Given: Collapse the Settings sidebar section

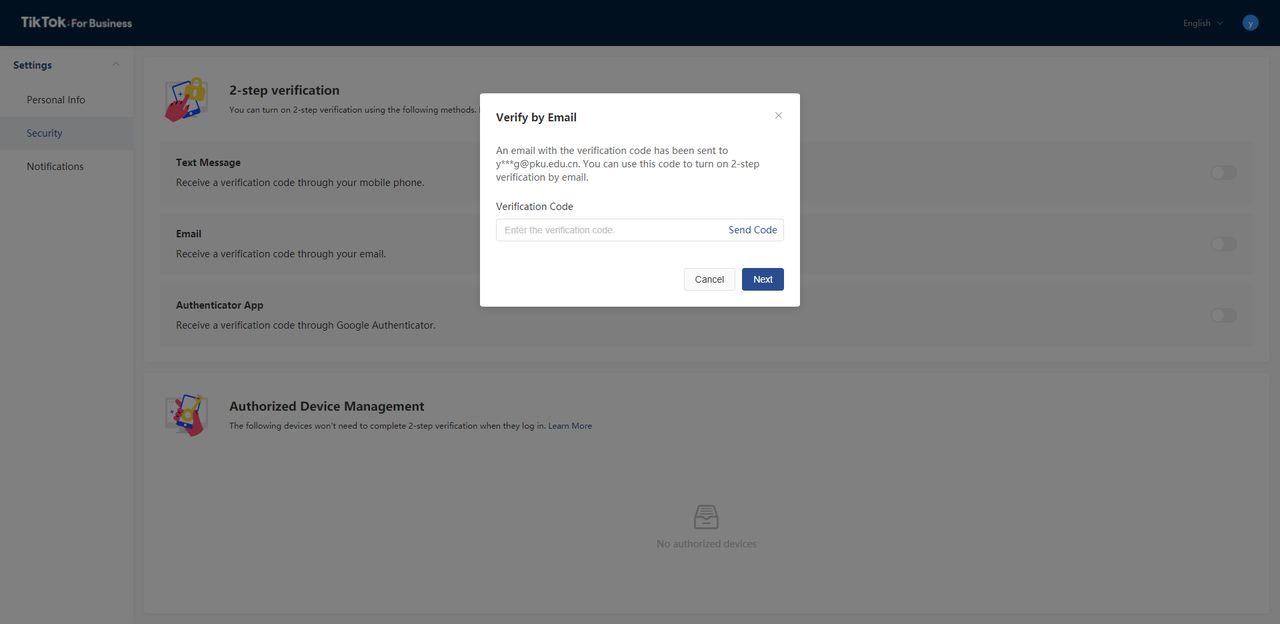Looking at the screenshot, I should coord(116,65).
